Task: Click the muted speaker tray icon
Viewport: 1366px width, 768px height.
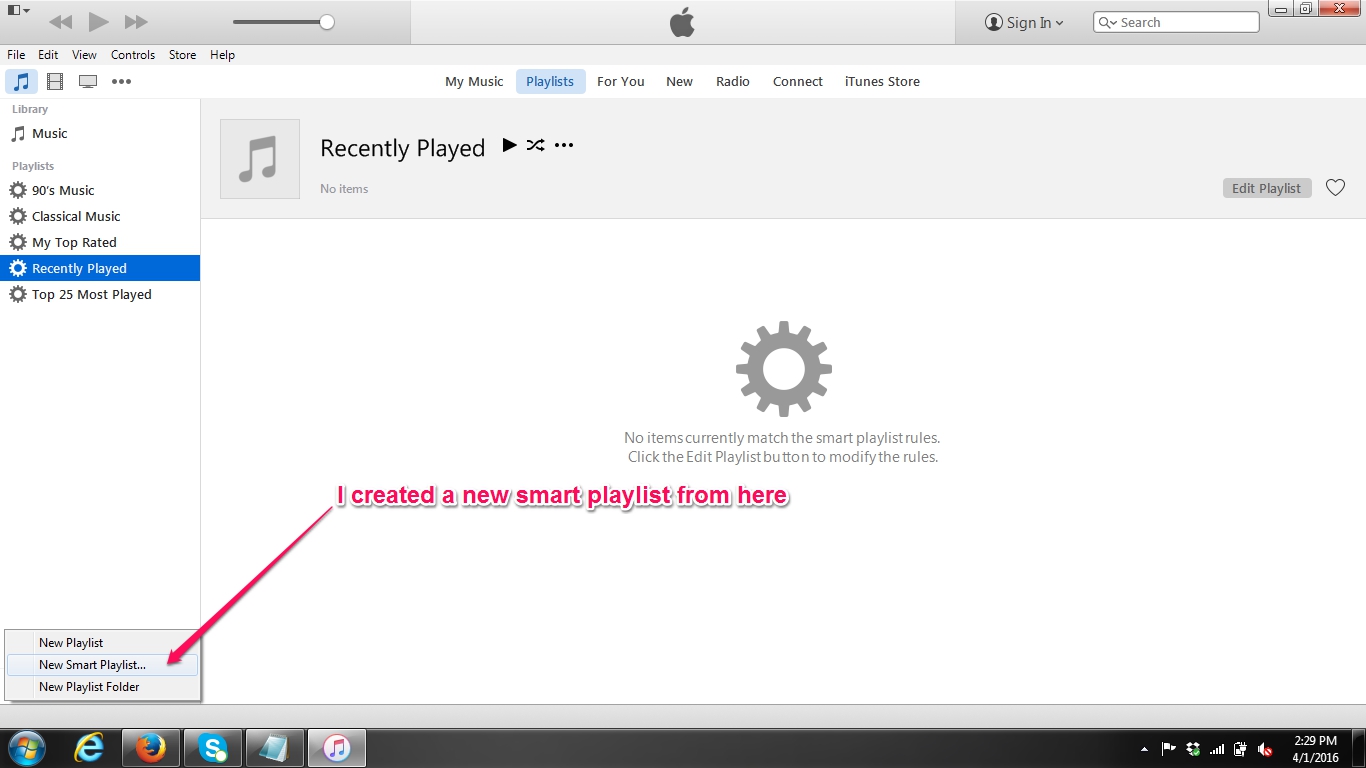Action: (1265, 749)
